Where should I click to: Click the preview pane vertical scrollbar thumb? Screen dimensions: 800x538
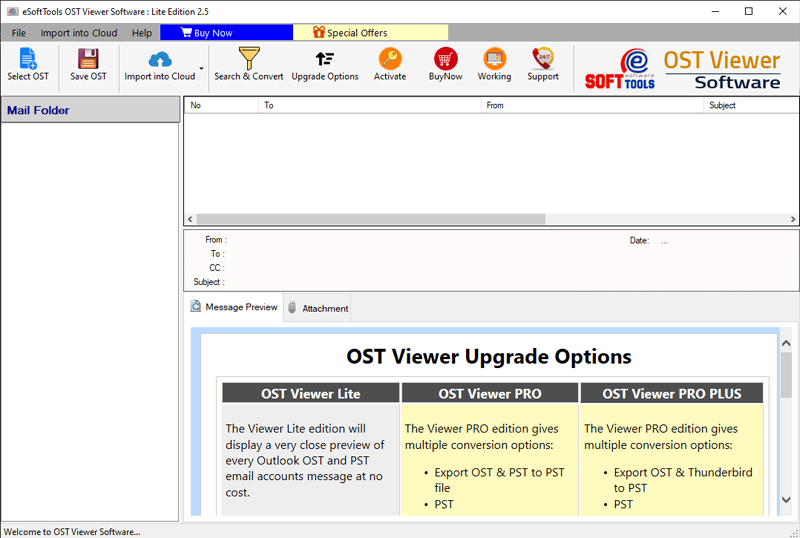[786, 375]
